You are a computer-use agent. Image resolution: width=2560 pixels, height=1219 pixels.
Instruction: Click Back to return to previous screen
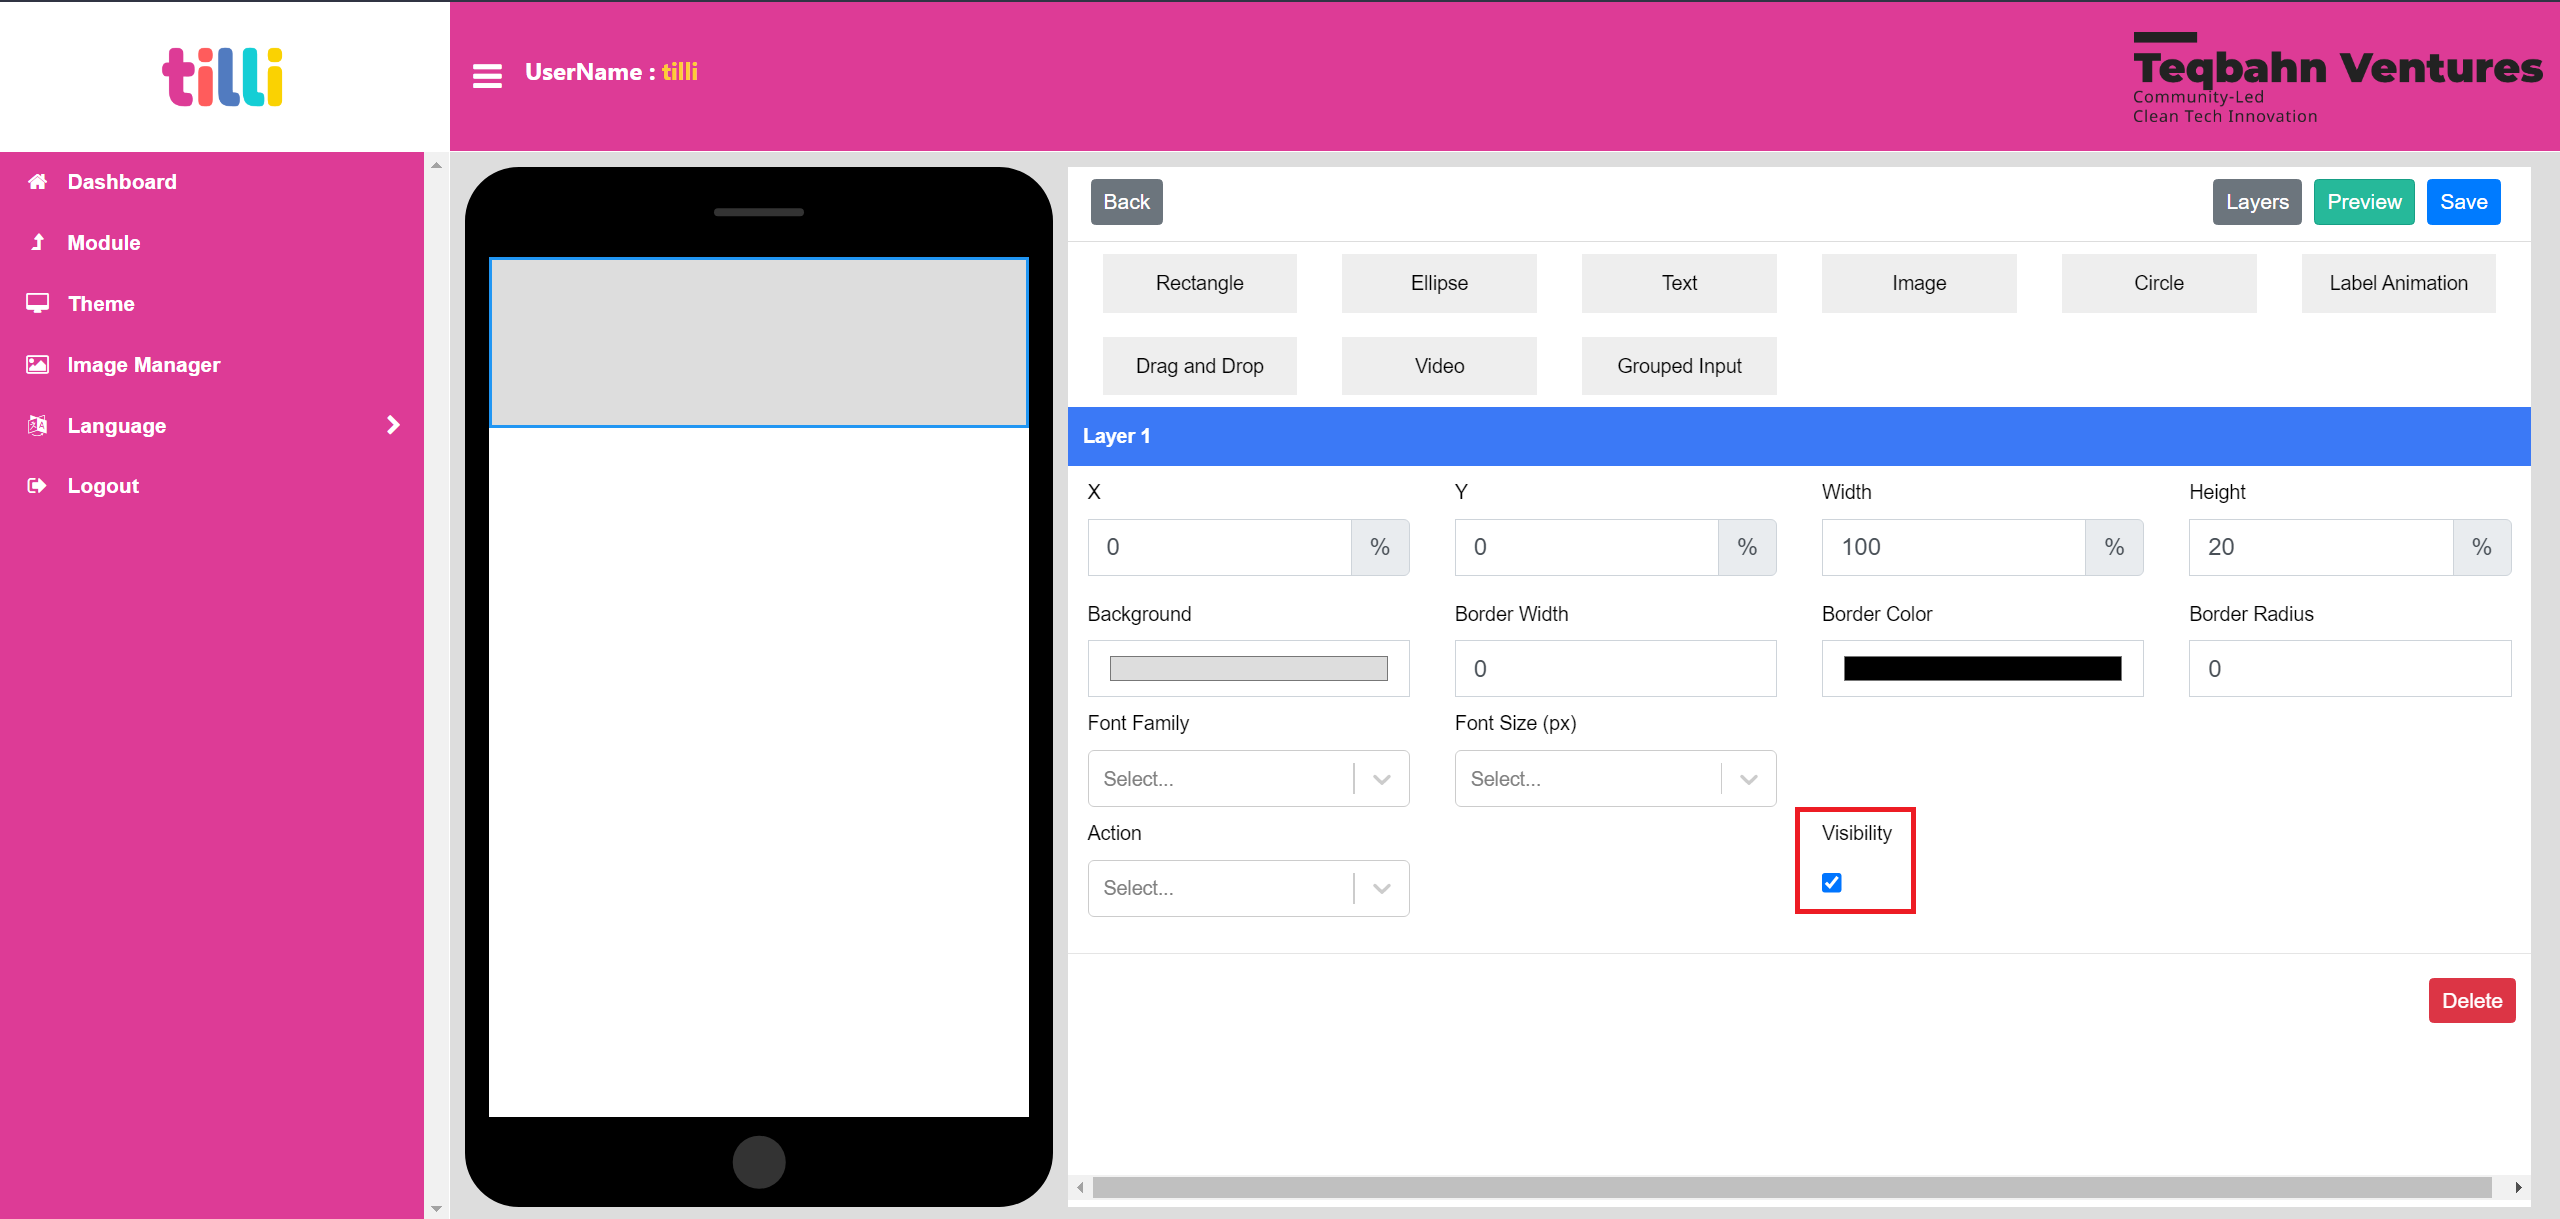[1127, 201]
